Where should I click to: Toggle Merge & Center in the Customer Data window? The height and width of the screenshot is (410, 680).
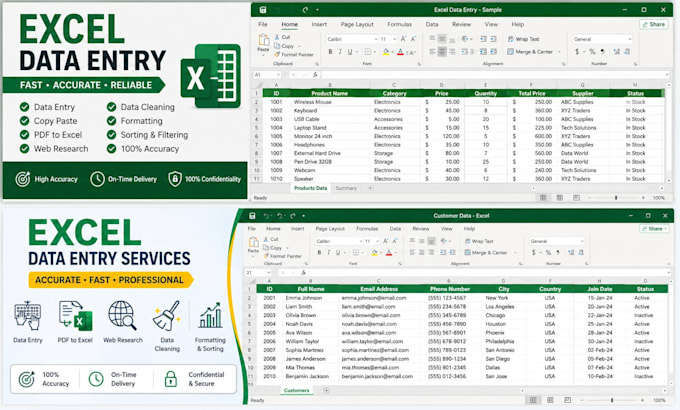click(x=486, y=252)
